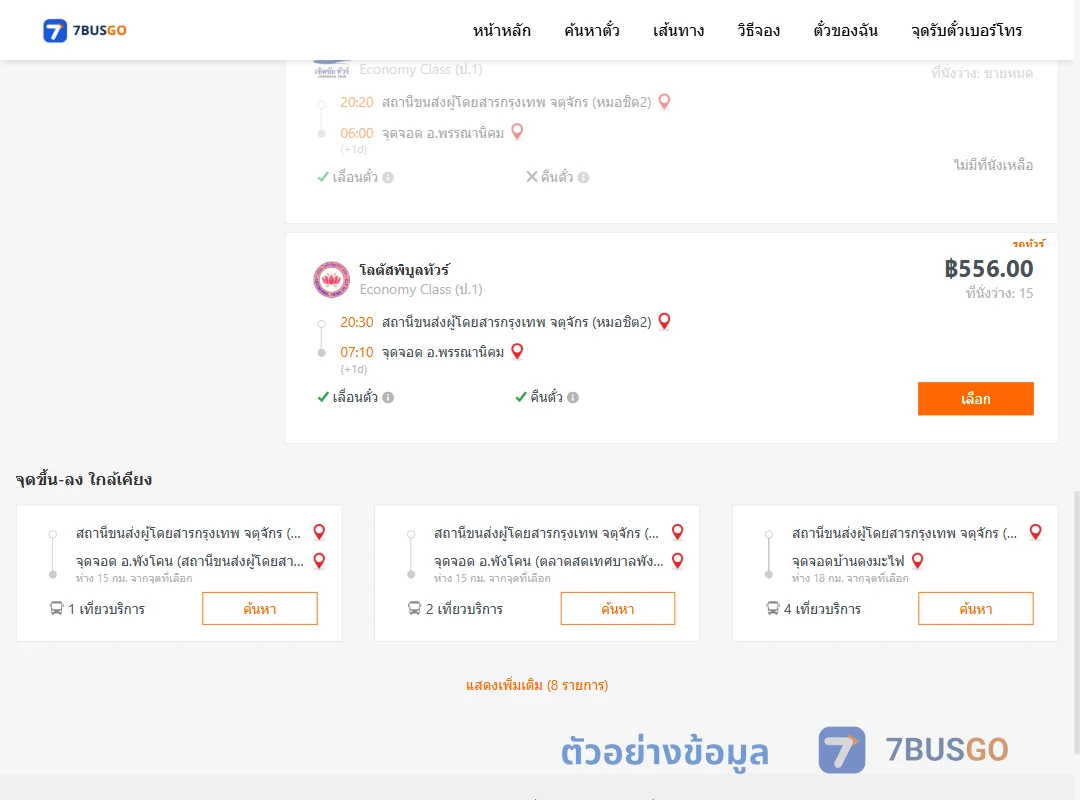The height and width of the screenshot is (800, 1080).
Task: Click info icon next to เลื่อนตั๋ว on the 20:20 trip
Action: point(388,178)
